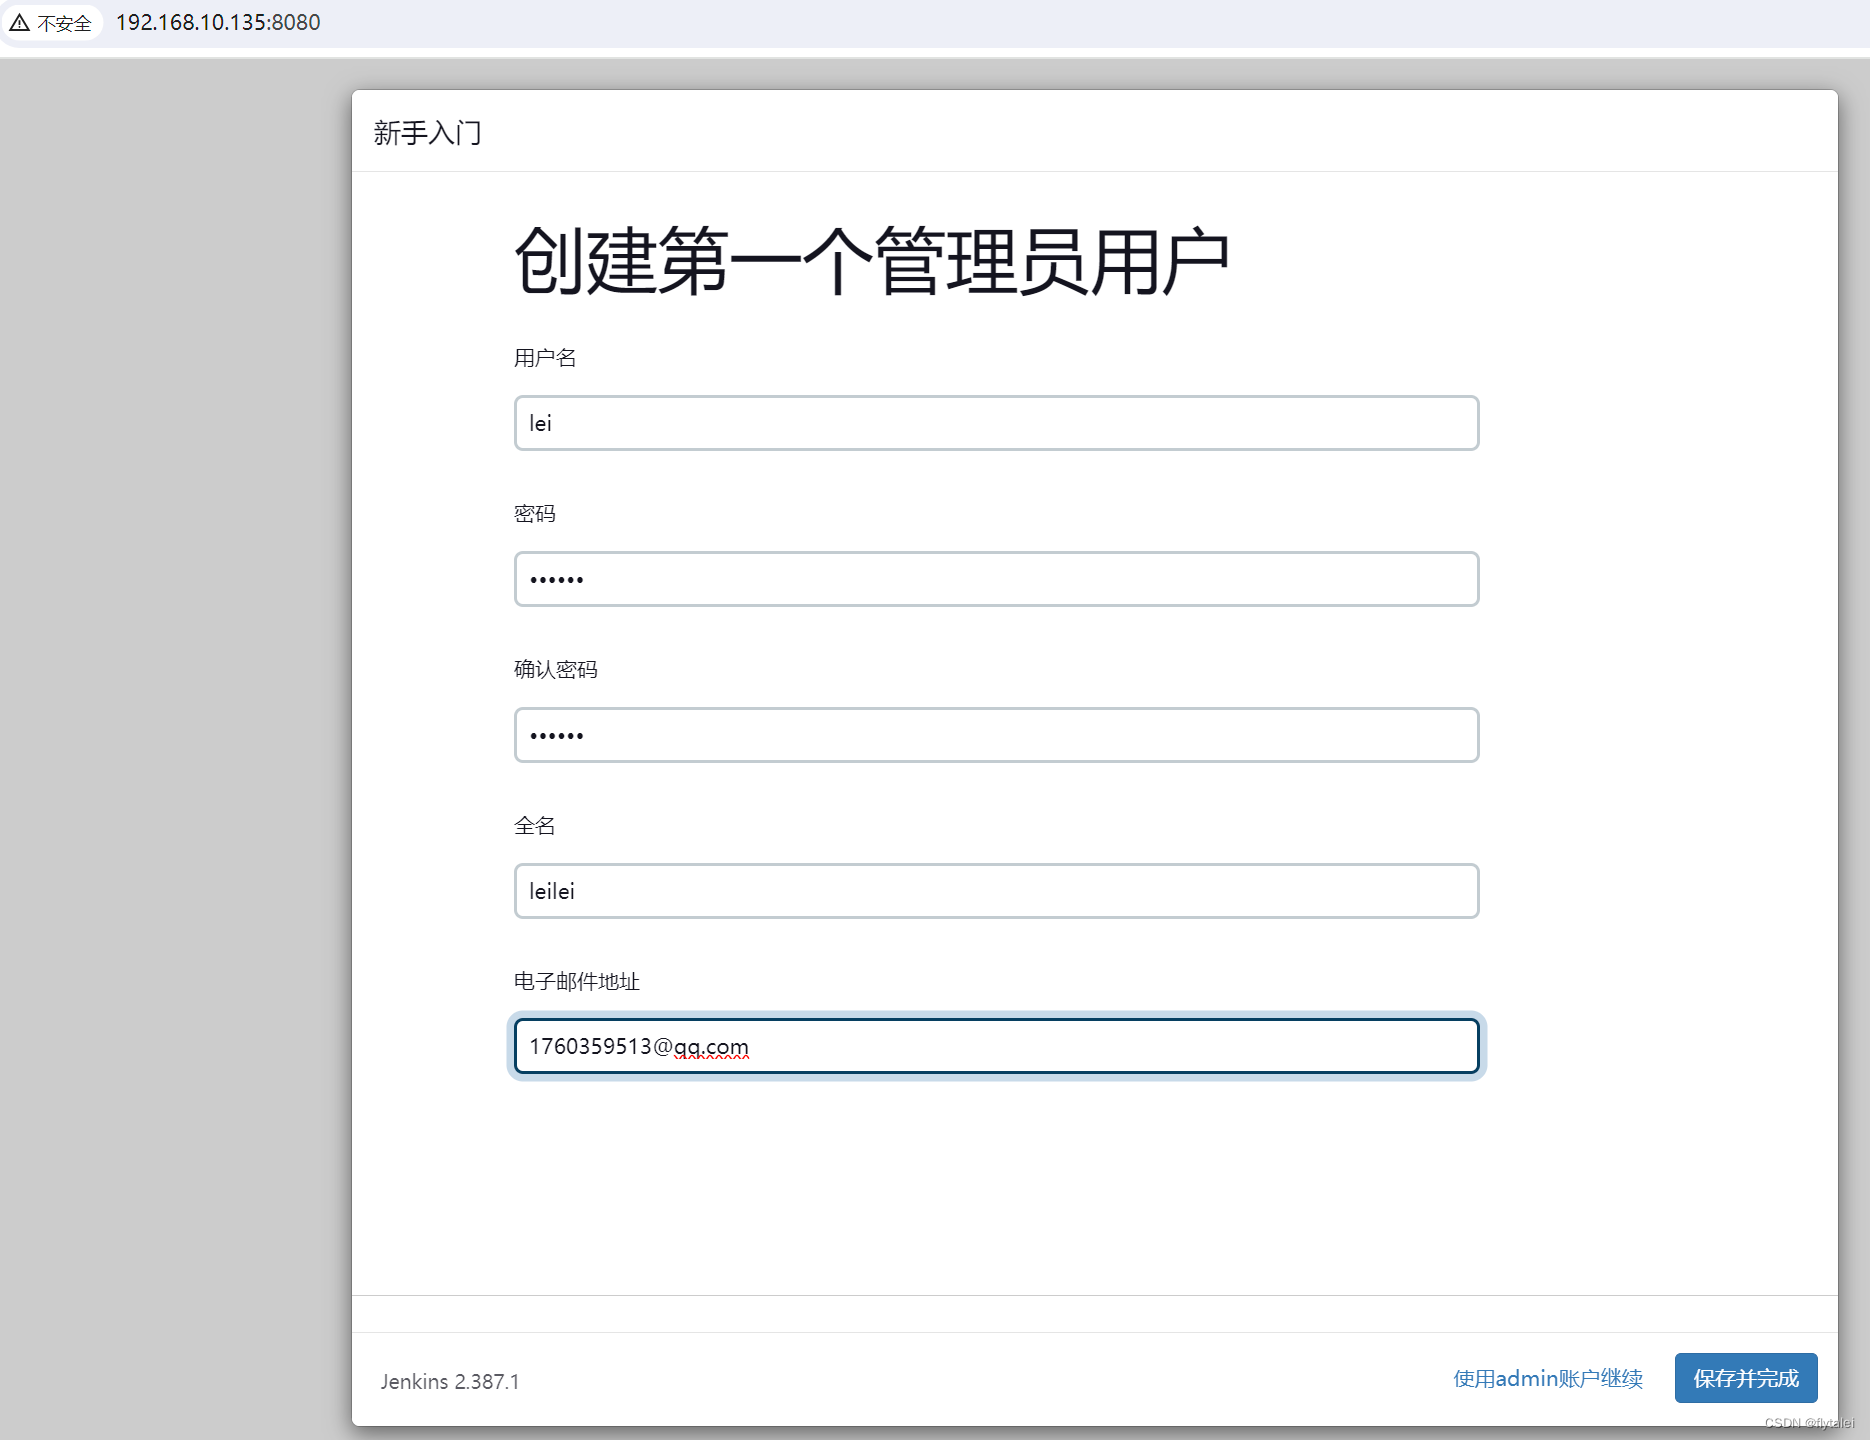Viewport: 1870px width, 1440px height.
Task: Click the 电子邮件地址 label
Action: pyautogui.click(x=577, y=982)
